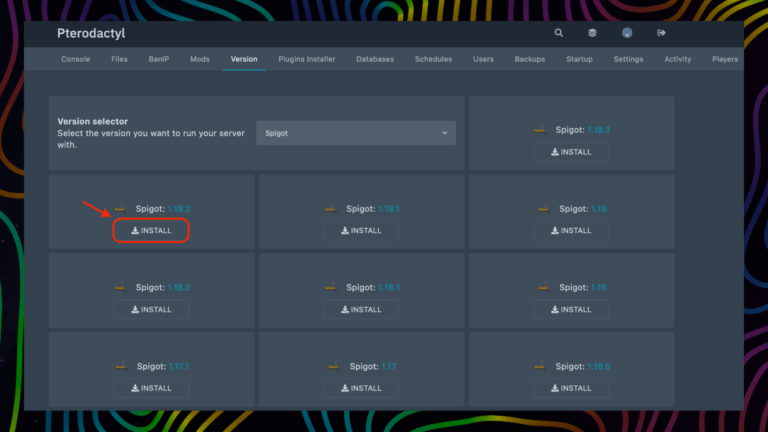Click the Spigot logo icon beside version 1.16.5
The height and width of the screenshot is (432, 768).
click(x=539, y=367)
